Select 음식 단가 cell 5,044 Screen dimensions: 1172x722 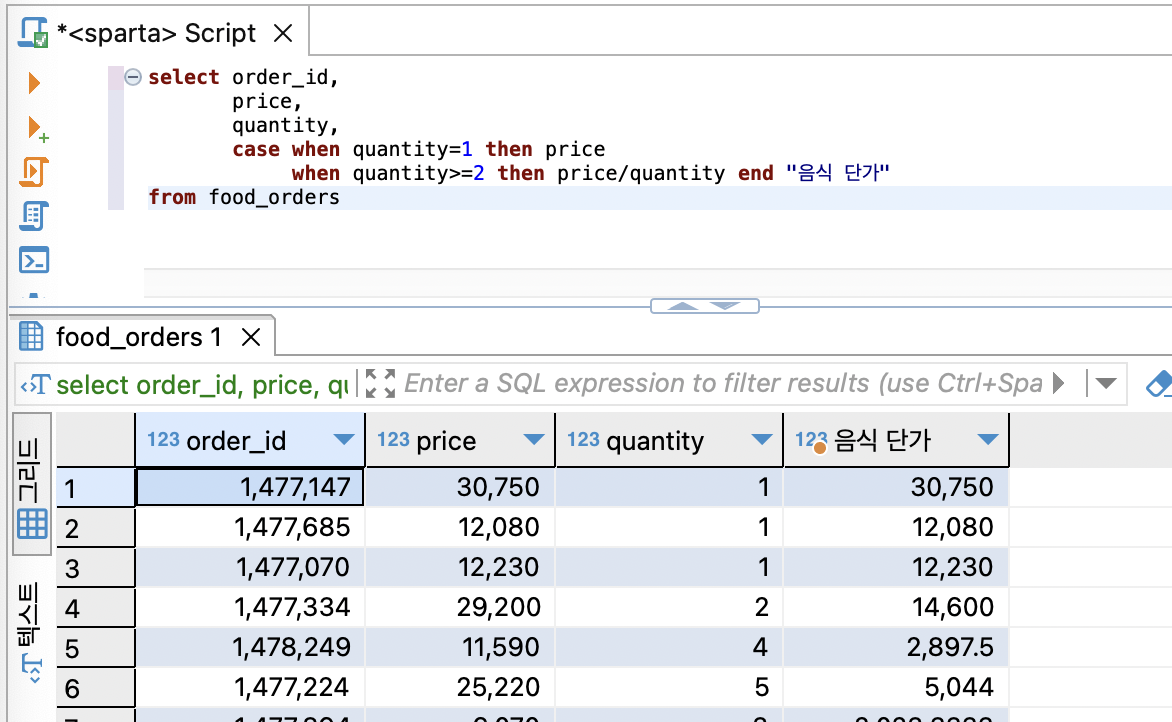pyautogui.click(x=896, y=687)
